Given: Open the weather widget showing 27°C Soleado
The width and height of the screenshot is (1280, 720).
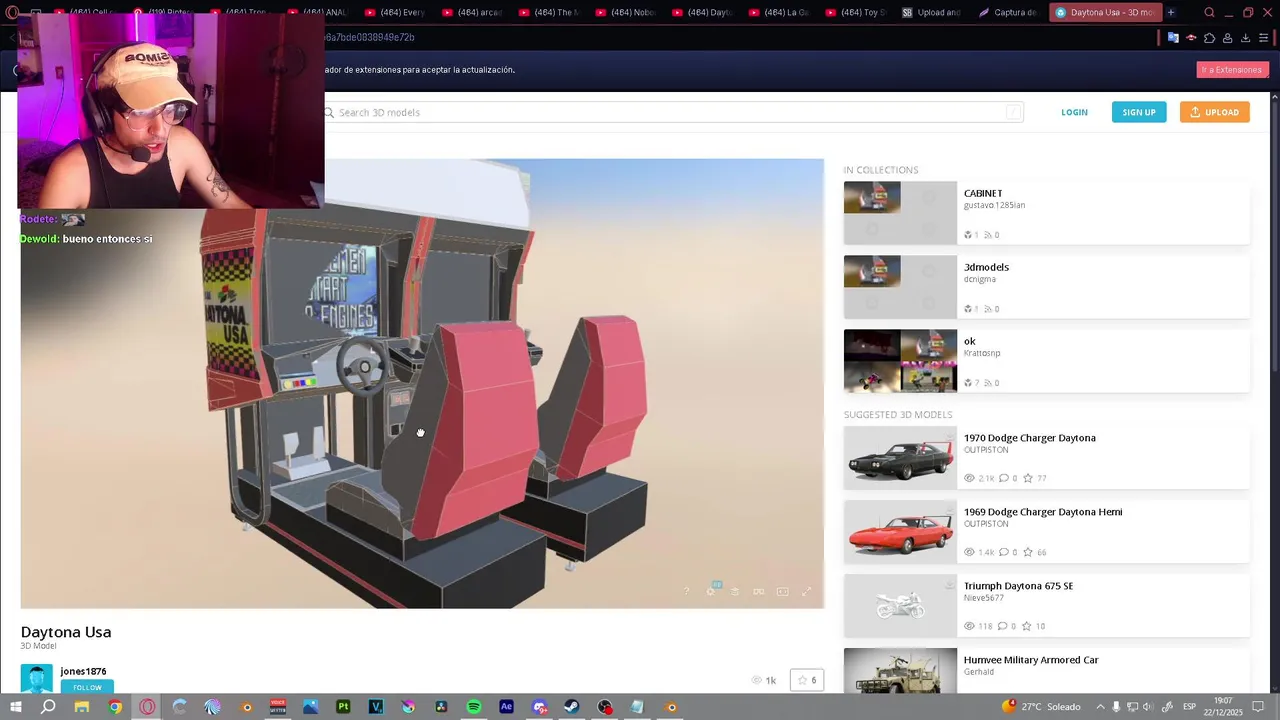Looking at the screenshot, I should pyautogui.click(x=1040, y=707).
